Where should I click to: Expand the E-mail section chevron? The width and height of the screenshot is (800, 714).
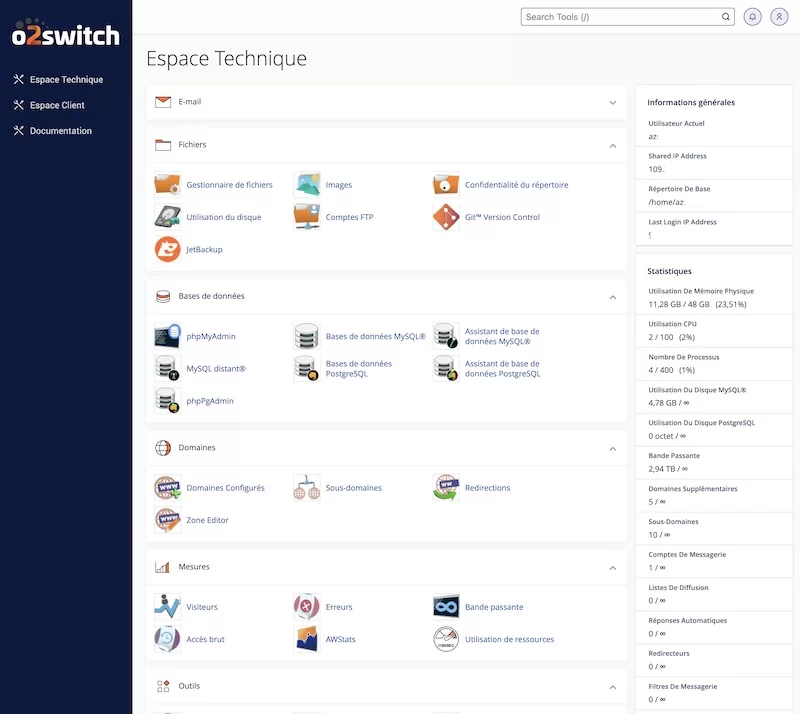click(x=613, y=103)
